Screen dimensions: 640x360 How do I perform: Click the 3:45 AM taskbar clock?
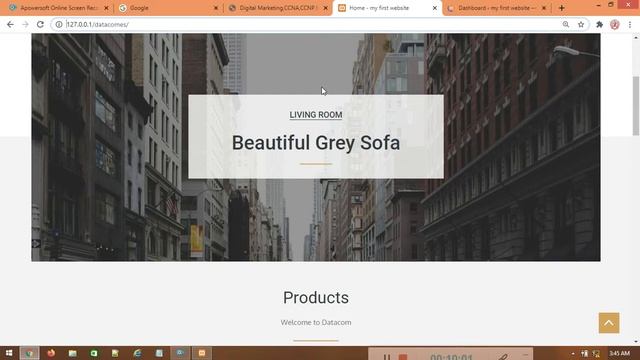pyautogui.click(x=620, y=353)
